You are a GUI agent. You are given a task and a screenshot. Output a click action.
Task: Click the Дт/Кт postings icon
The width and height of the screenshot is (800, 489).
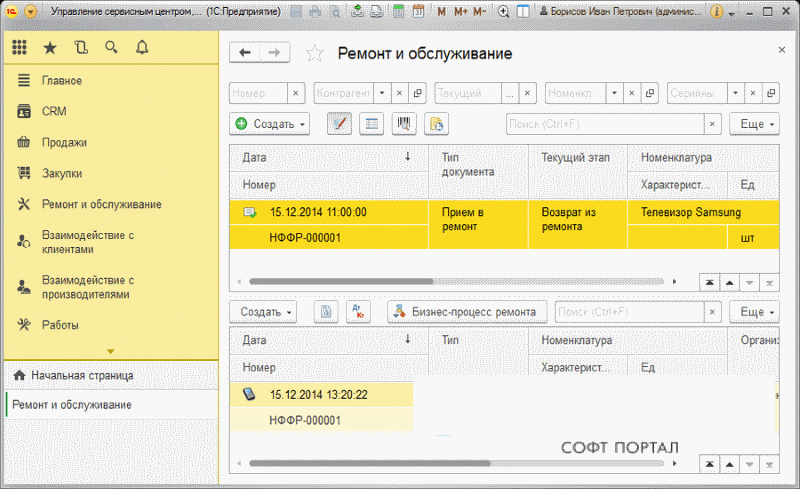(358, 312)
